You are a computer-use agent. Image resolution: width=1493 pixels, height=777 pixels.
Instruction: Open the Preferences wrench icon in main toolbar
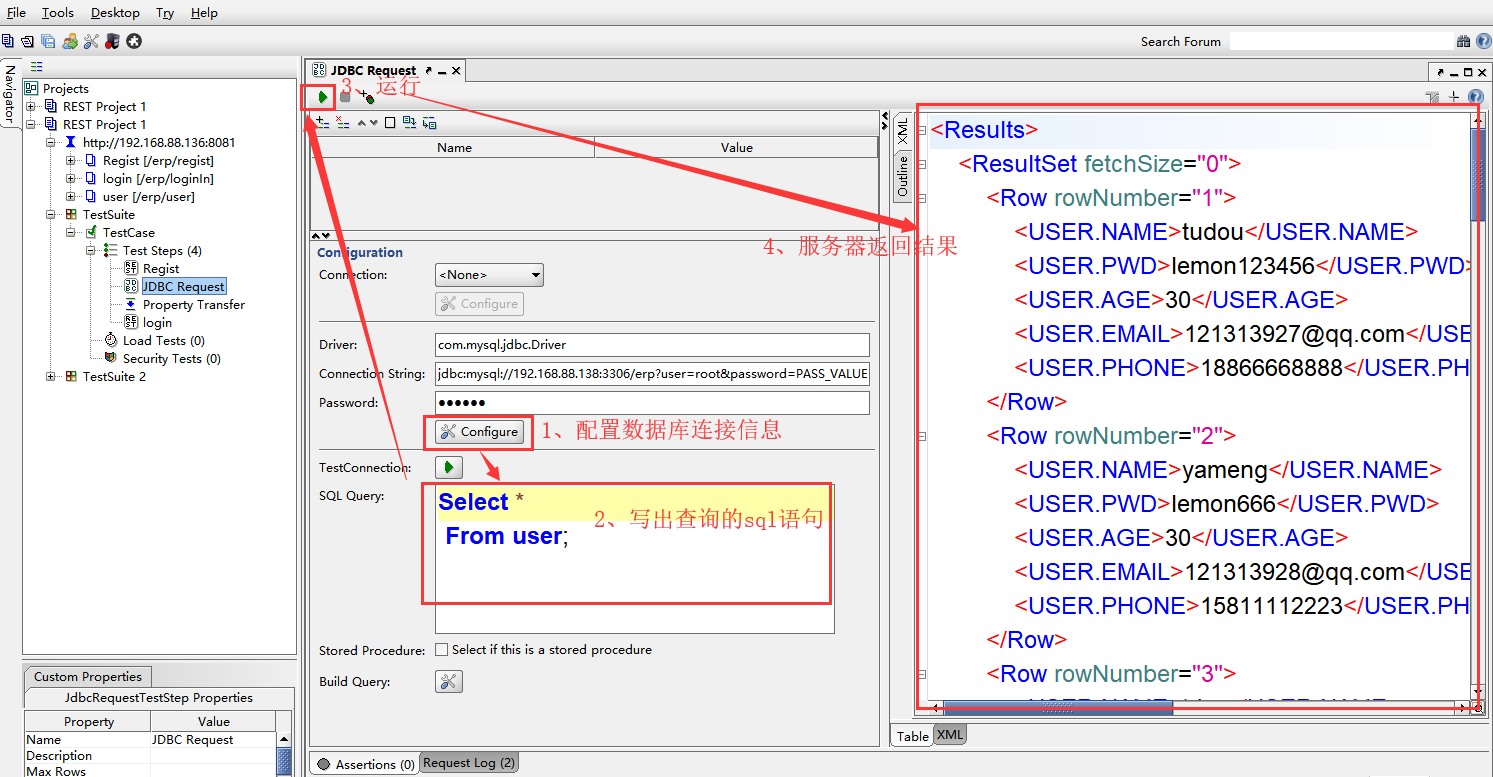pos(91,41)
